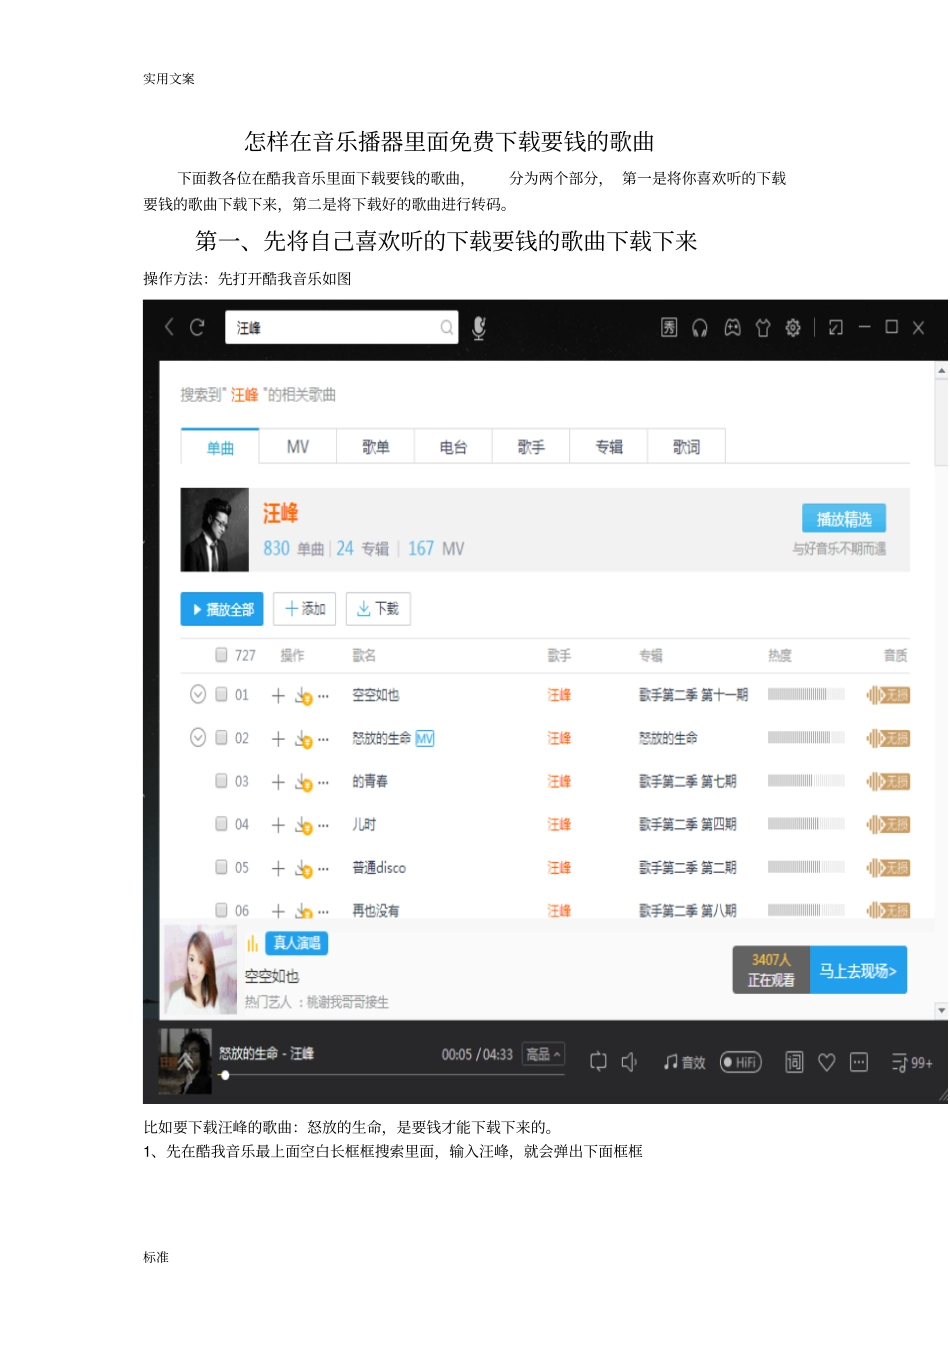Screen dimensions: 950x1345
Task: Click the 下载 button above song list
Action: [x=378, y=609]
